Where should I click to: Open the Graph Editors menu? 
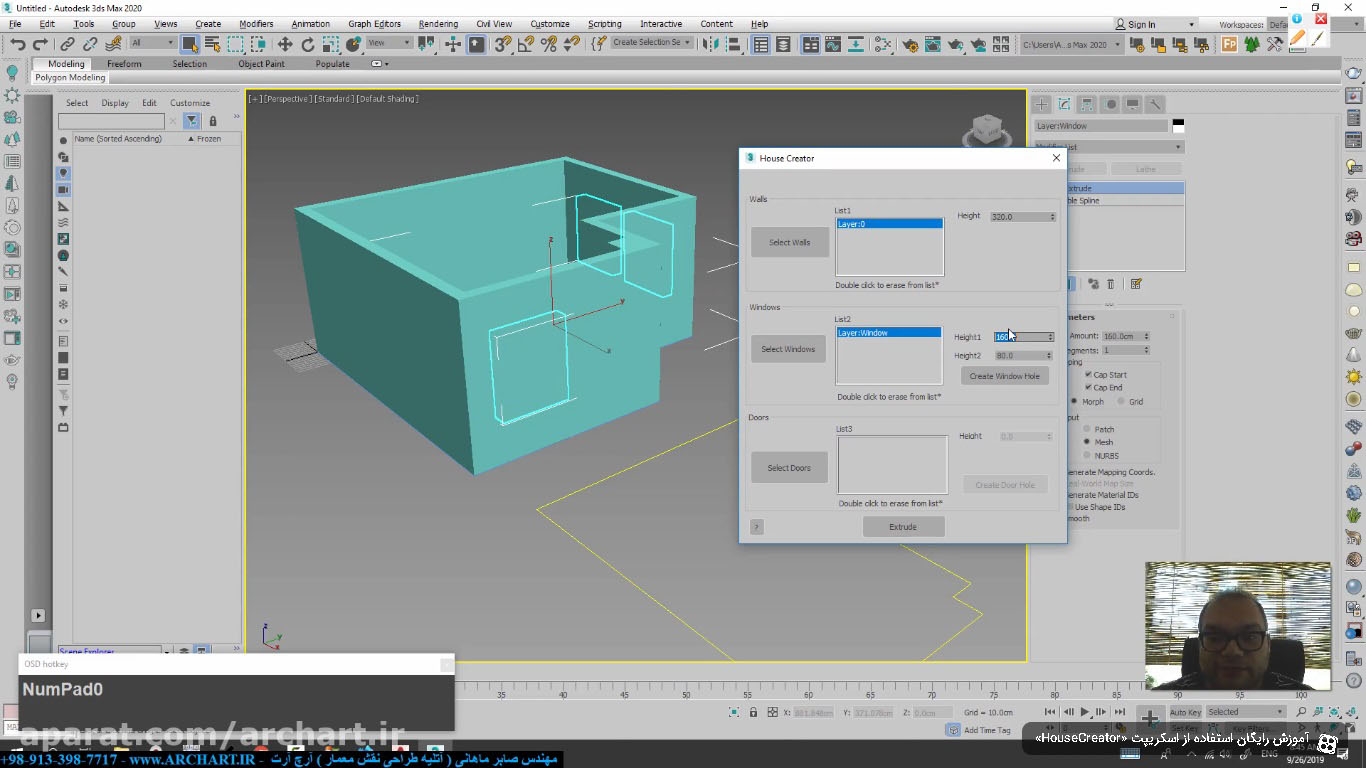(x=374, y=24)
